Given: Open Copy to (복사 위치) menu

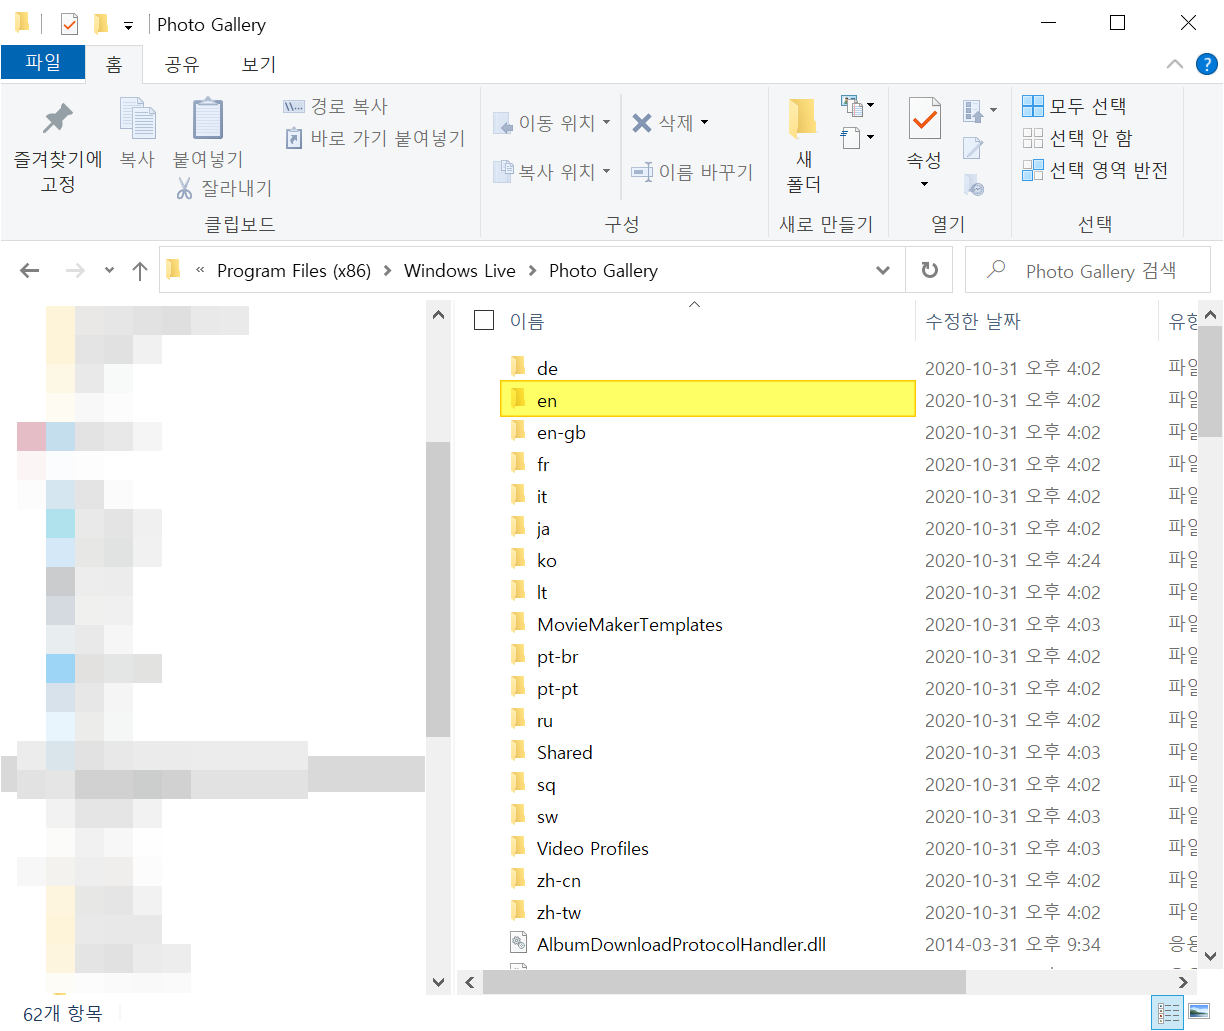Looking at the screenshot, I should tap(551, 172).
